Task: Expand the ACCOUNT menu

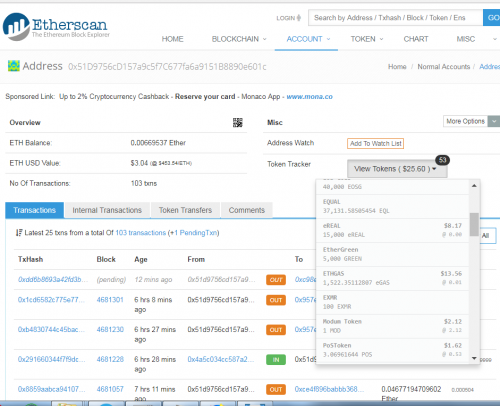Action: pyautogui.click(x=308, y=39)
